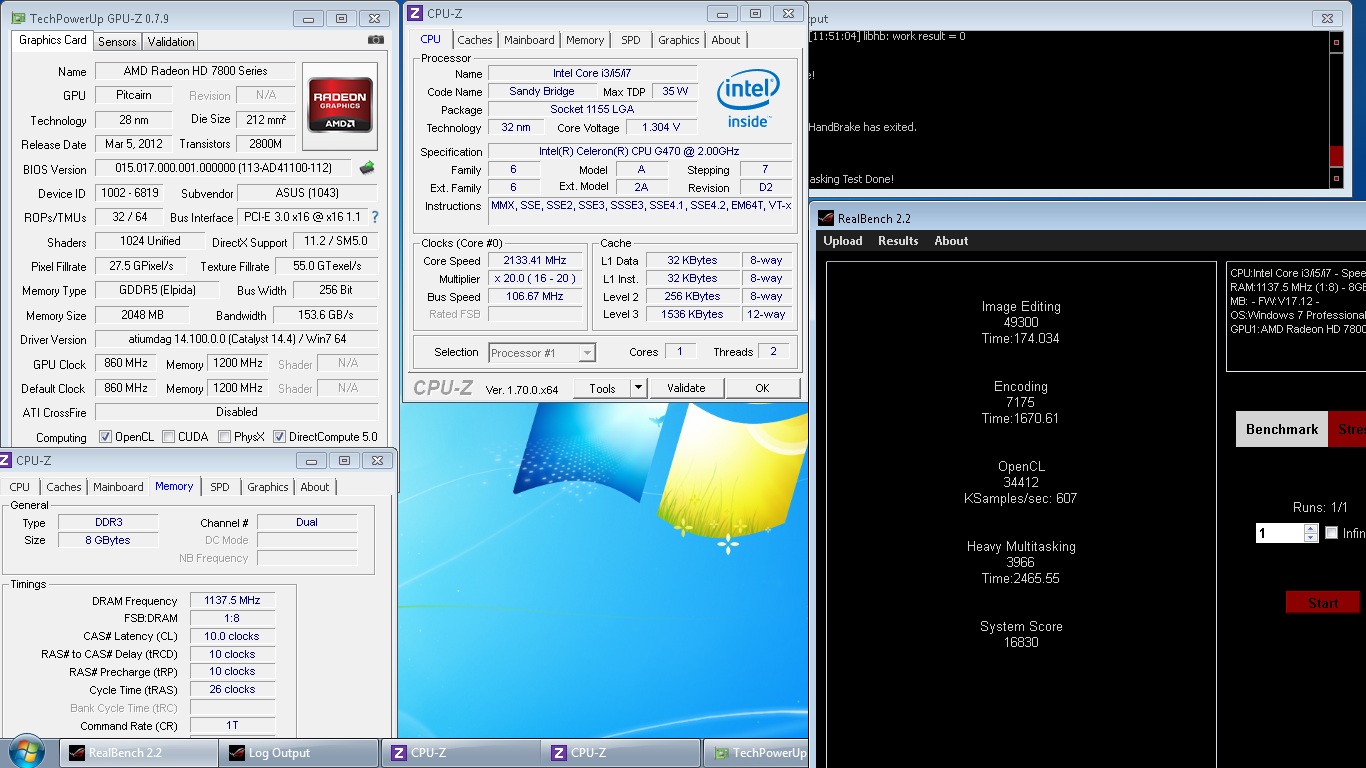Viewport: 1366px width, 768px height.
Task: Click the Log Output window scrollbar
Action: tap(1336, 110)
